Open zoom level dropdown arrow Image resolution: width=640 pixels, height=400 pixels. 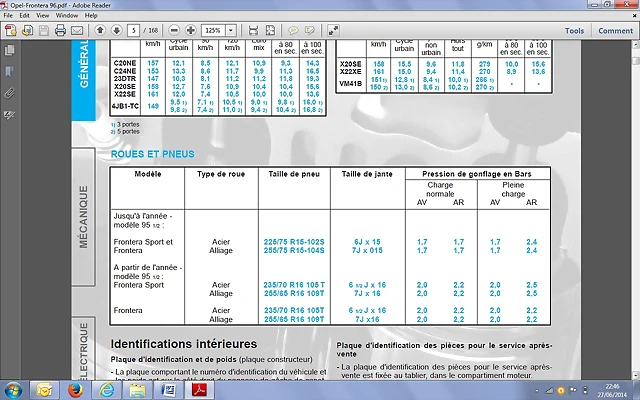pyautogui.click(x=231, y=30)
